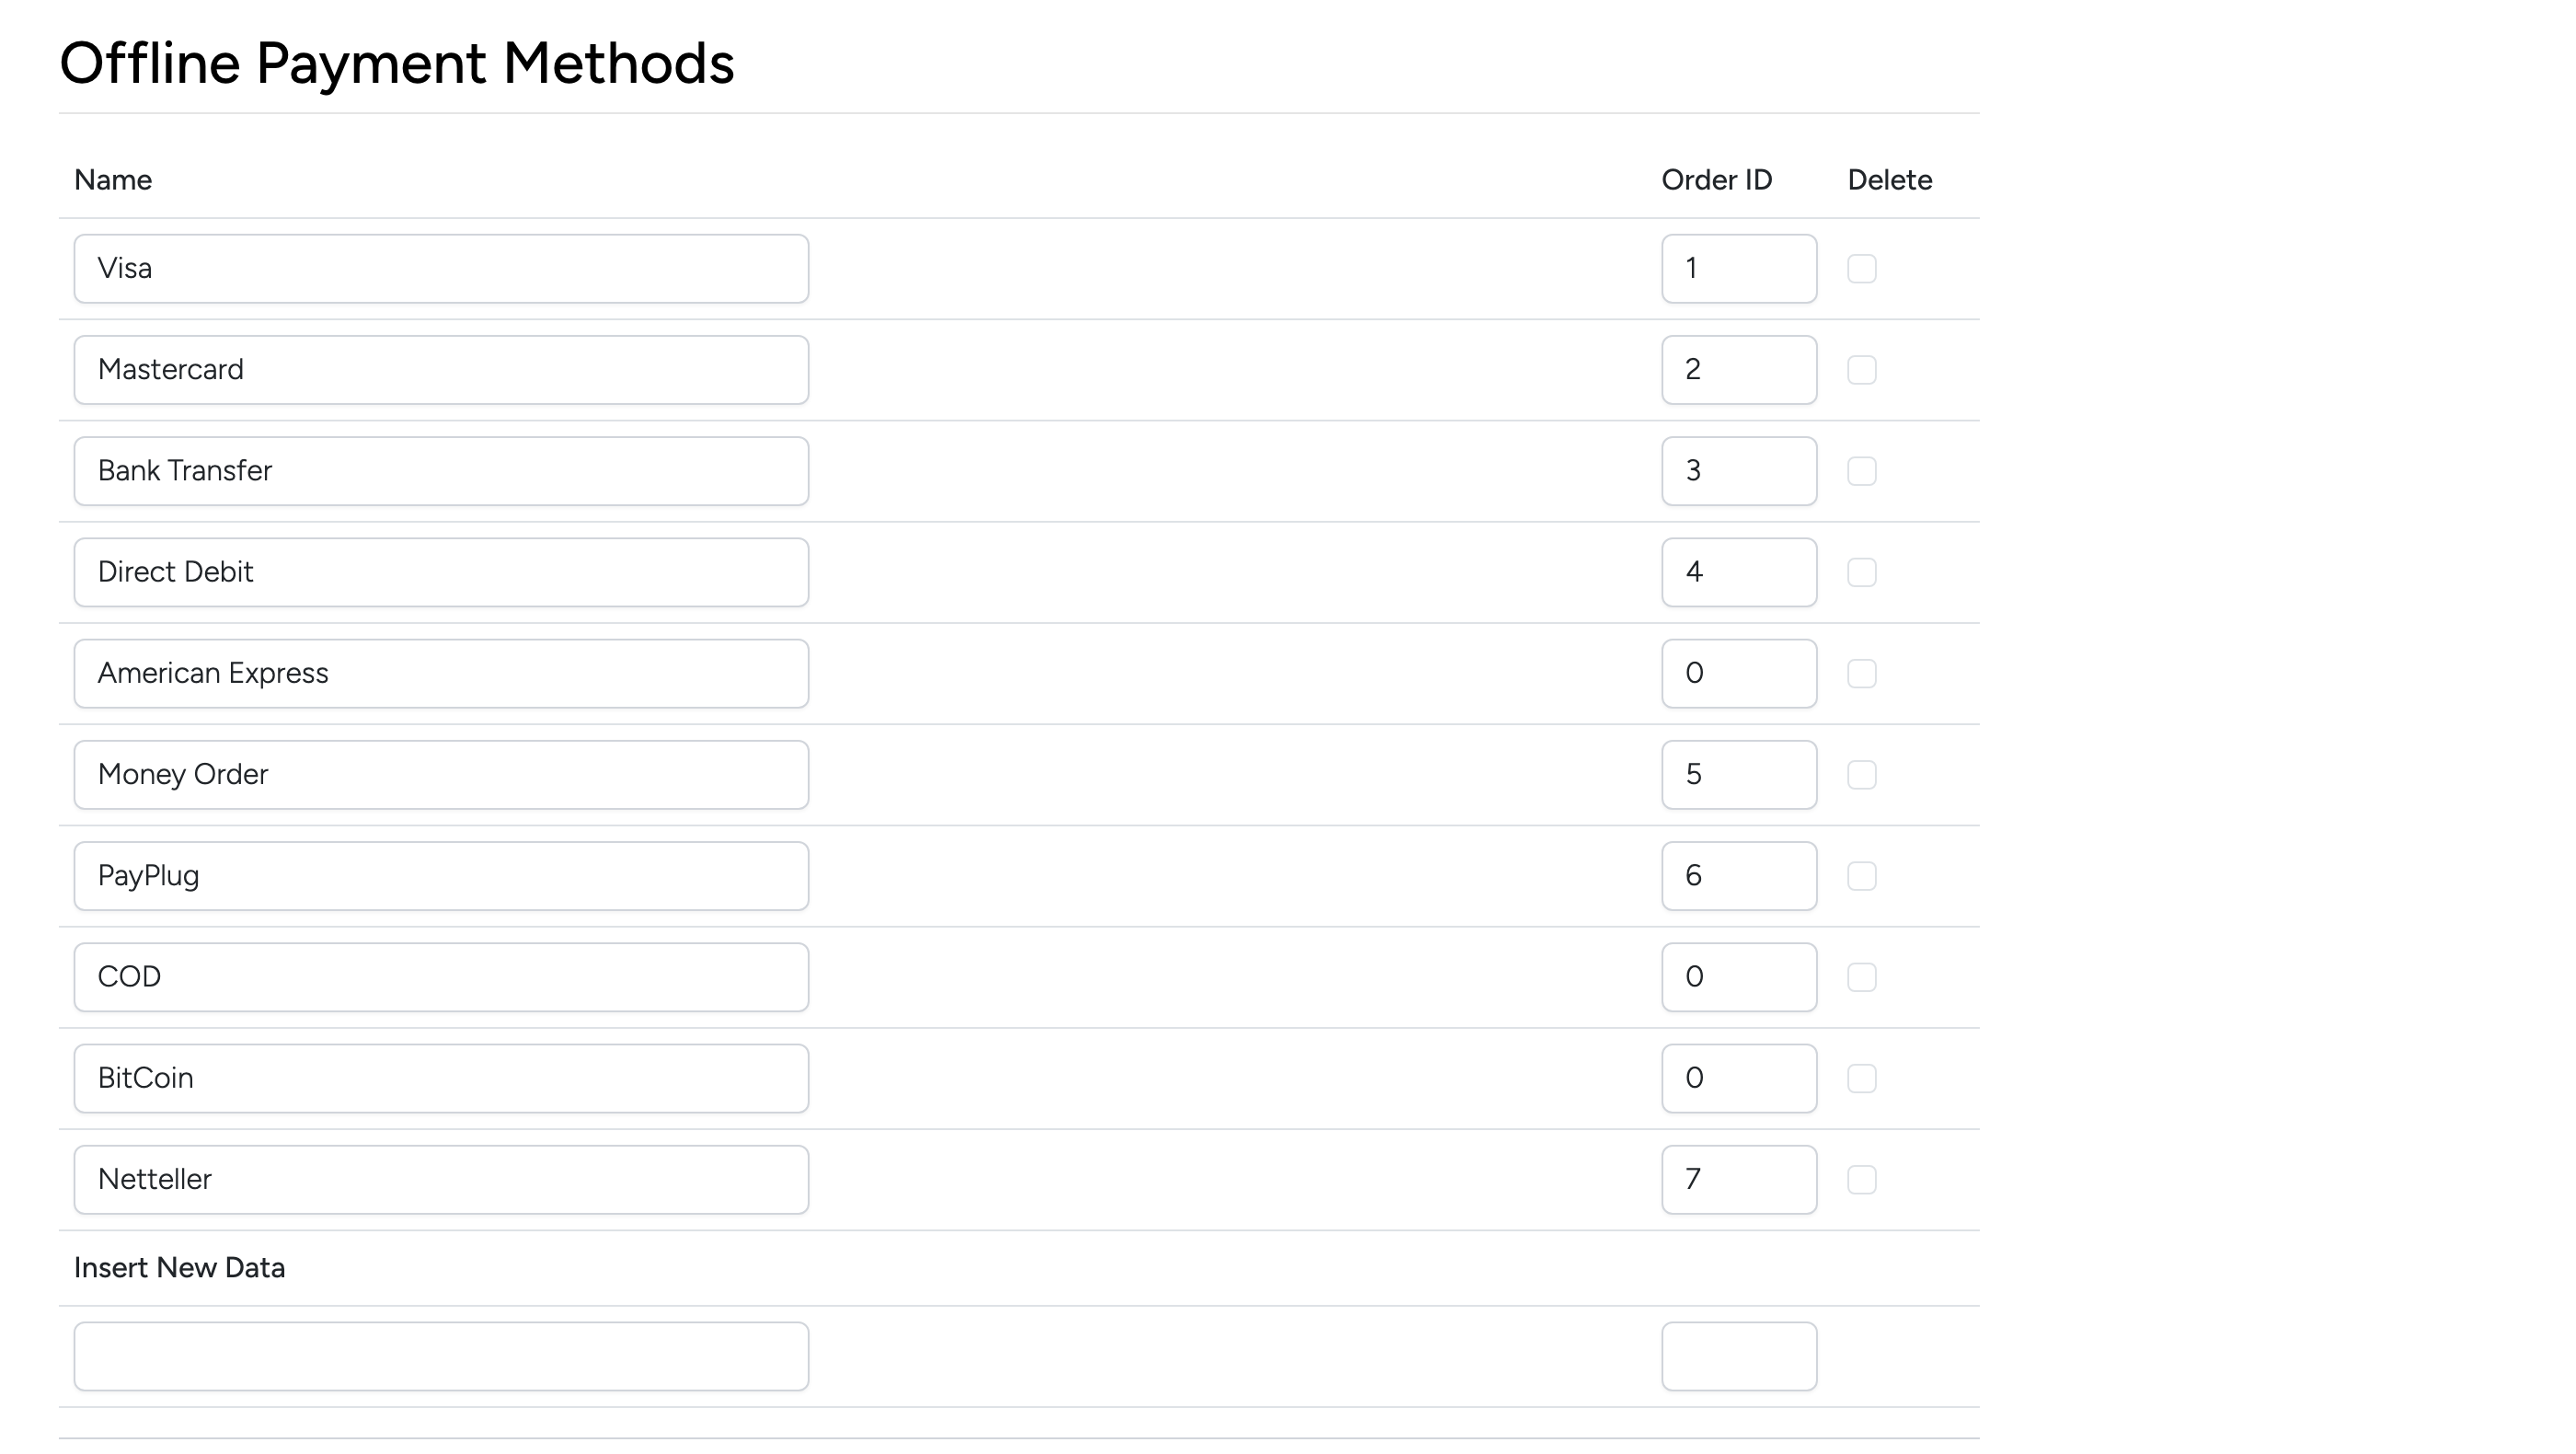Edit the Bank Transfer name field
The height and width of the screenshot is (1454, 2576).
pyautogui.click(x=441, y=470)
